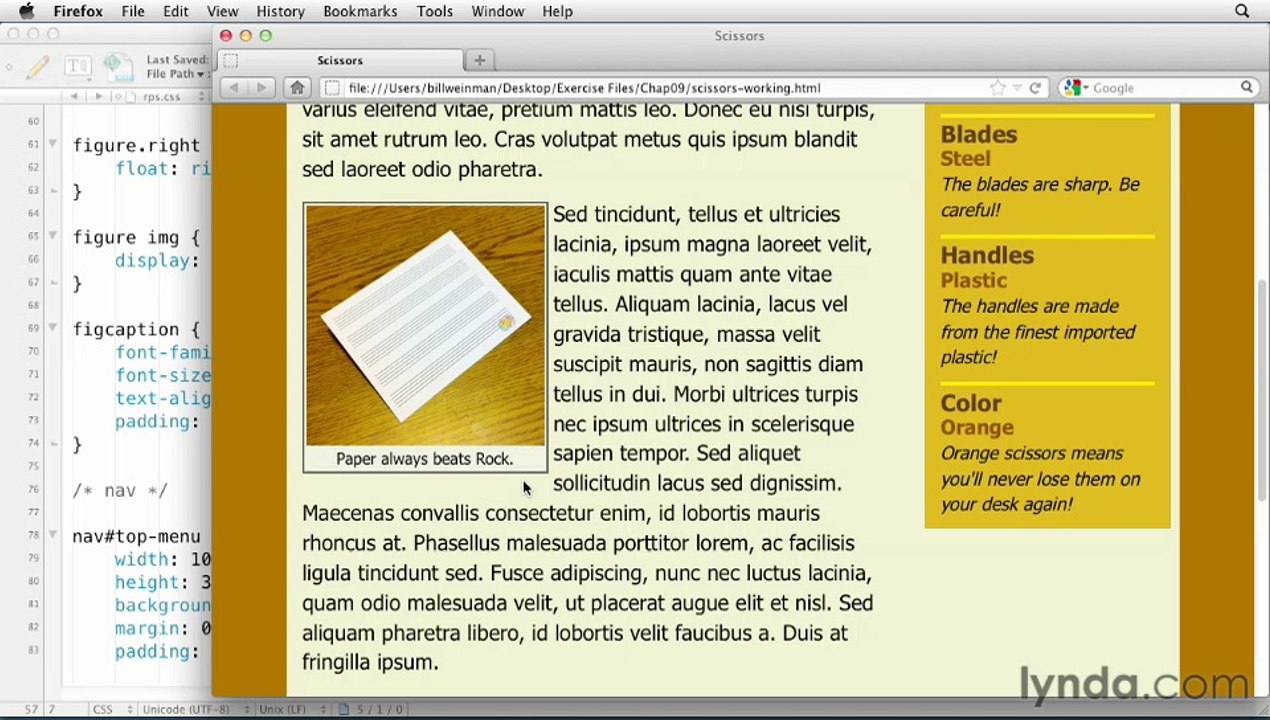Click the 'figcaption {' line in editor
1270x720 pixels.
(136, 329)
